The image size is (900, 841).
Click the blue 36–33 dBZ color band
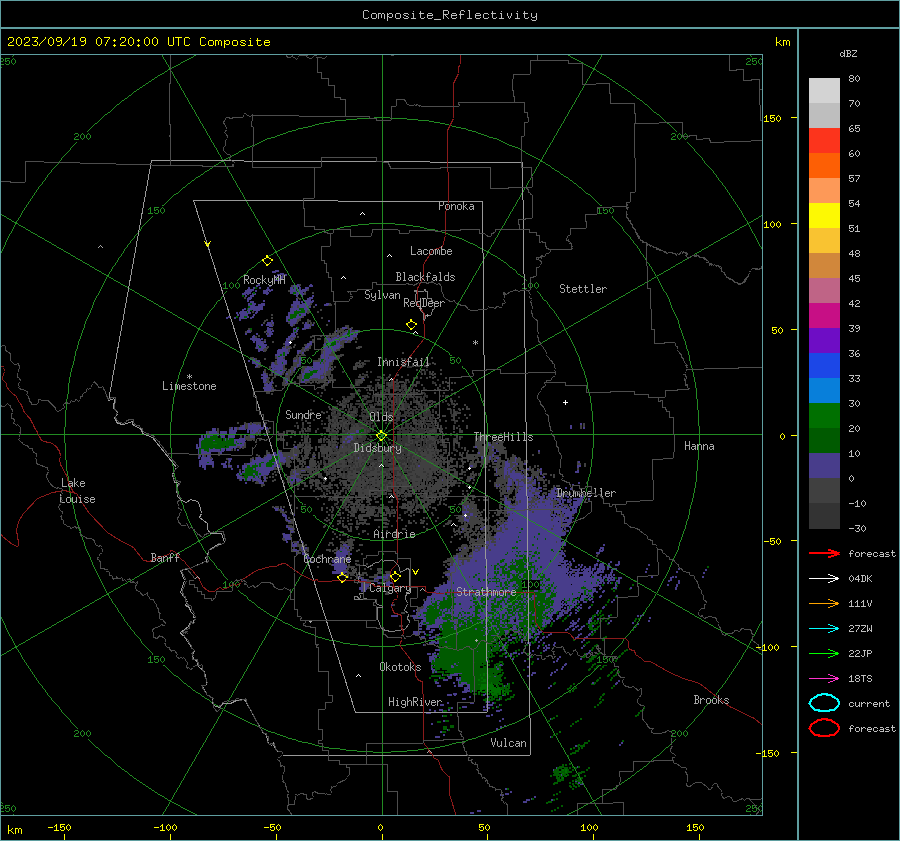(x=824, y=365)
